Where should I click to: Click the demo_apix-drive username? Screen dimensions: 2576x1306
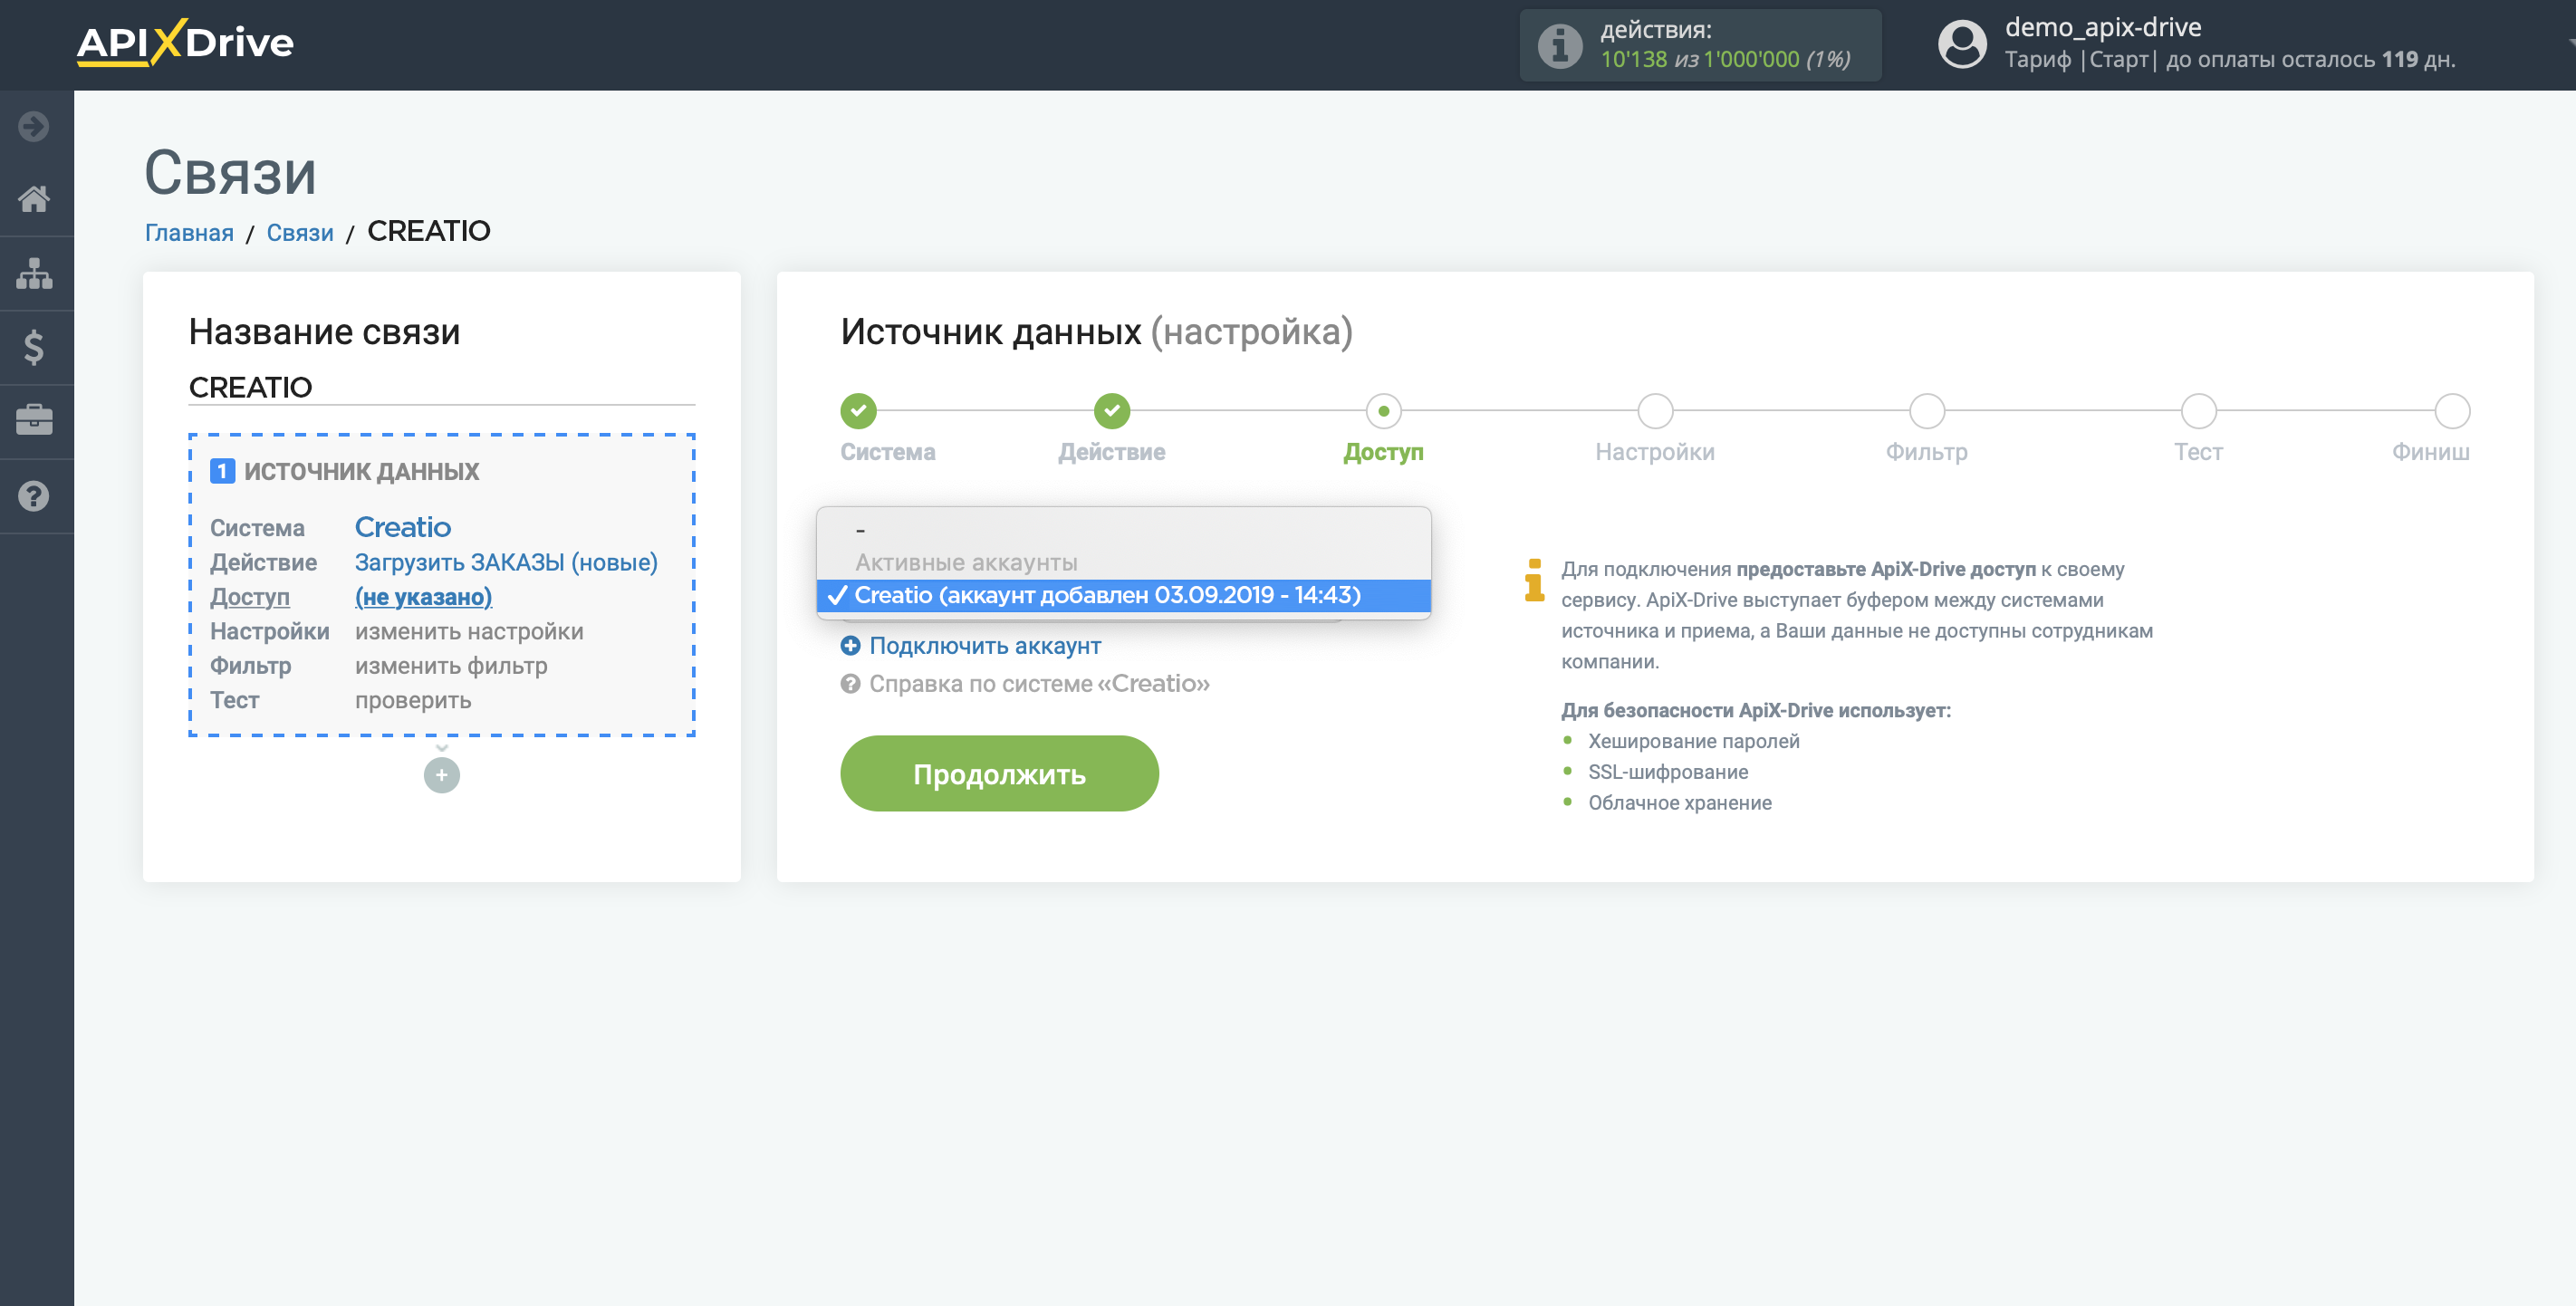pos(2103,27)
